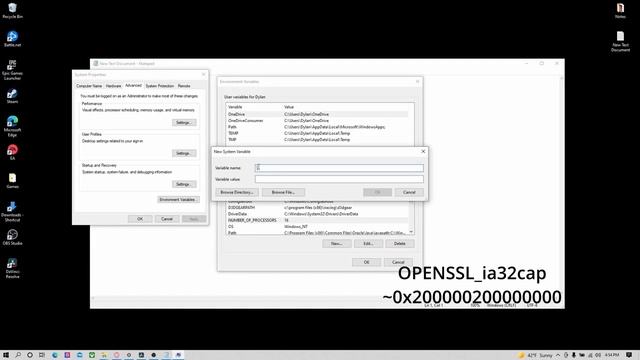The image size is (640, 360).
Task: Open the notification center icon
Action: (629, 355)
